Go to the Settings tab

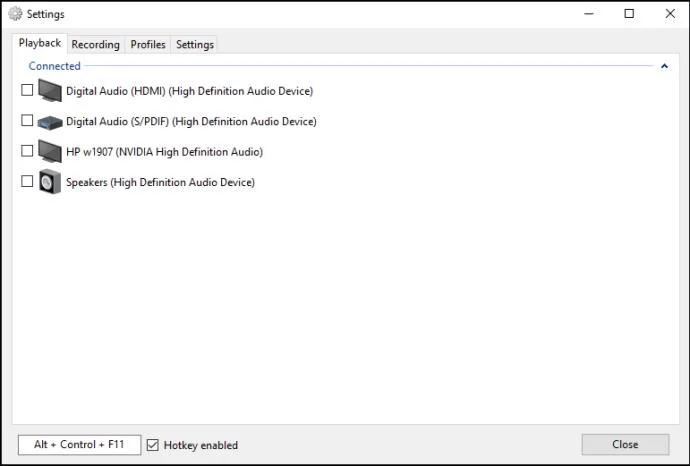click(195, 44)
